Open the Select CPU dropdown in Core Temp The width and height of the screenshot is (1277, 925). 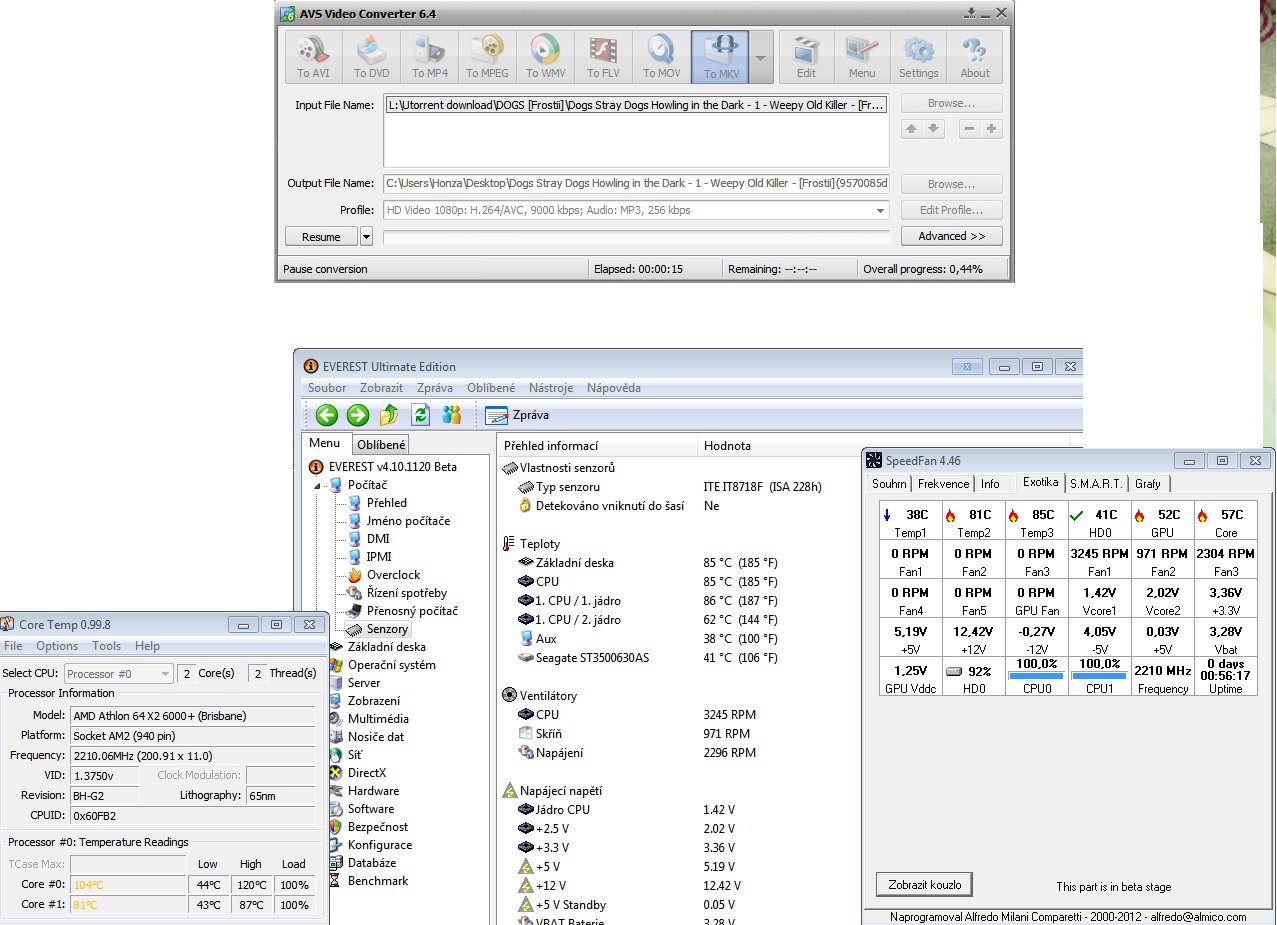pos(118,674)
